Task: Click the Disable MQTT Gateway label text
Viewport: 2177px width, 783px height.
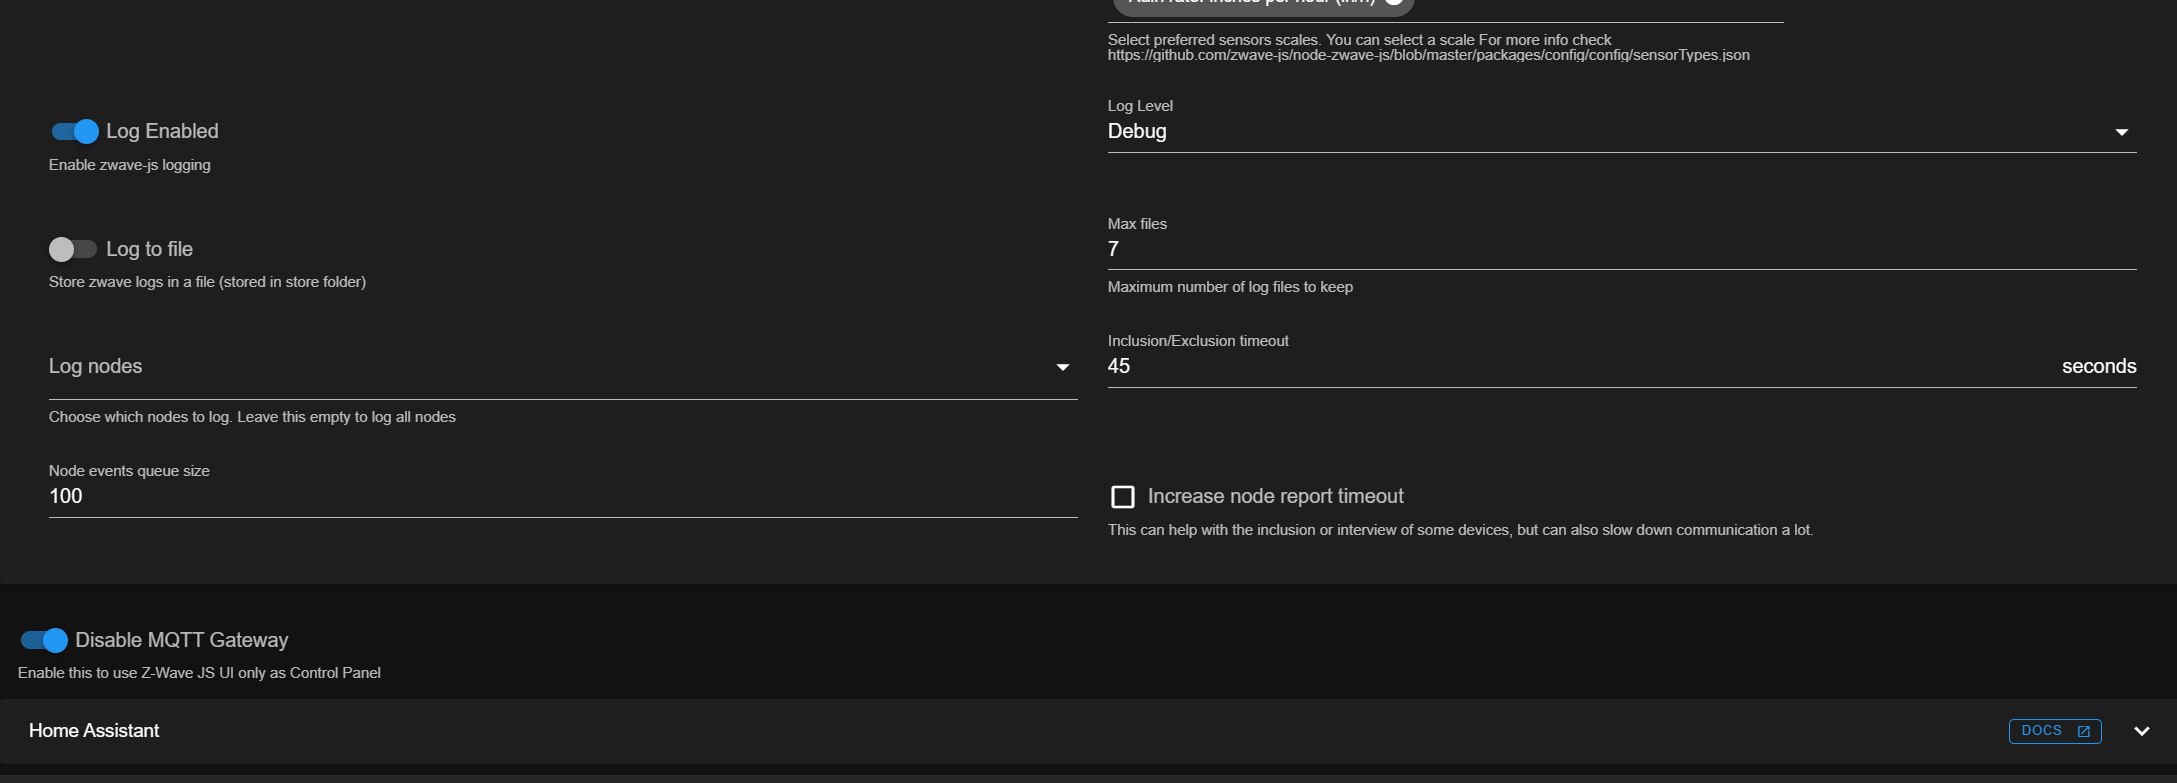Action: click(181, 640)
